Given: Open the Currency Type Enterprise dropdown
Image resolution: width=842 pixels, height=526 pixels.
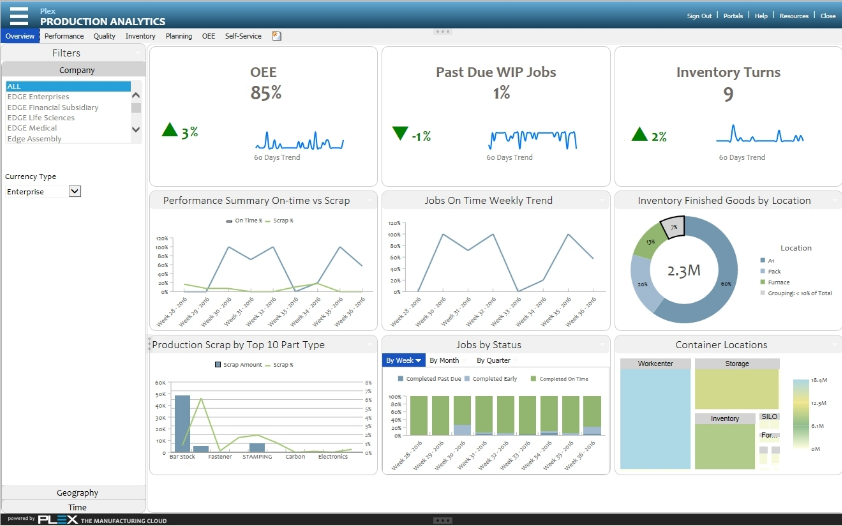Looking at the screenshot, I should pyautogui.click(x=74, y=191).
